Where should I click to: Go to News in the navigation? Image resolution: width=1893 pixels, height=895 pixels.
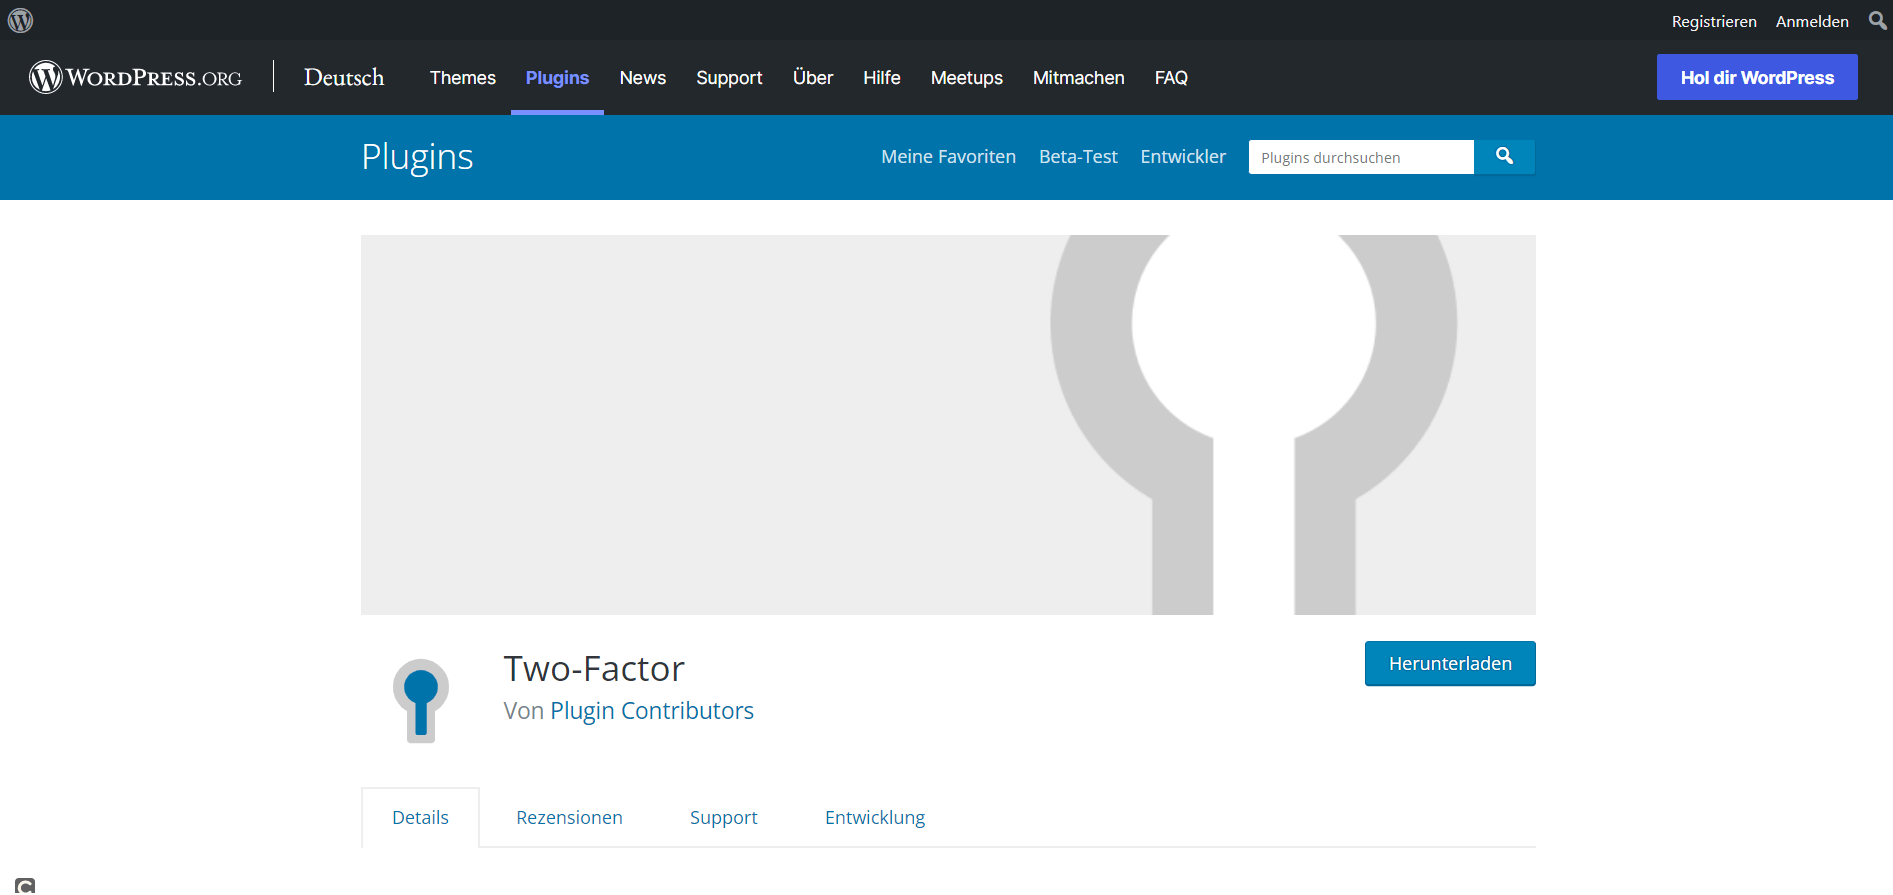pos(642,78)
